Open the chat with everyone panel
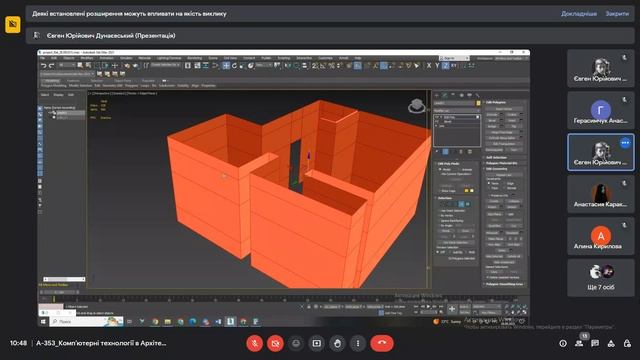Image resolution: width=640 pixels, height=360 pixels. tap(595, 343)
